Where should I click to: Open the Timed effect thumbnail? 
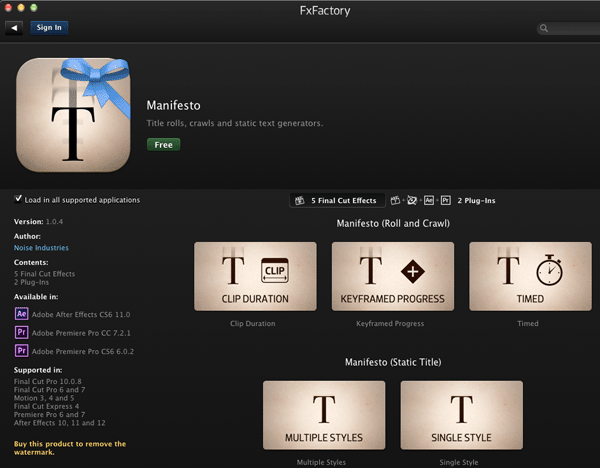pos(530,276)
